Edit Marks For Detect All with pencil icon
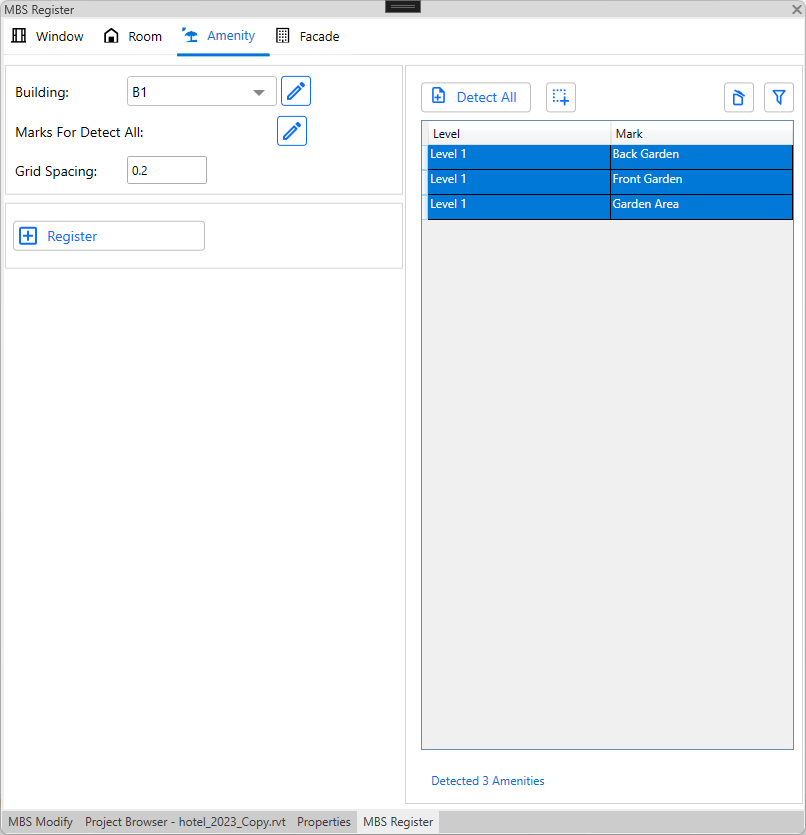Viewport: 806px width, 835px height. pyautogui.click(x=291, y=131)
